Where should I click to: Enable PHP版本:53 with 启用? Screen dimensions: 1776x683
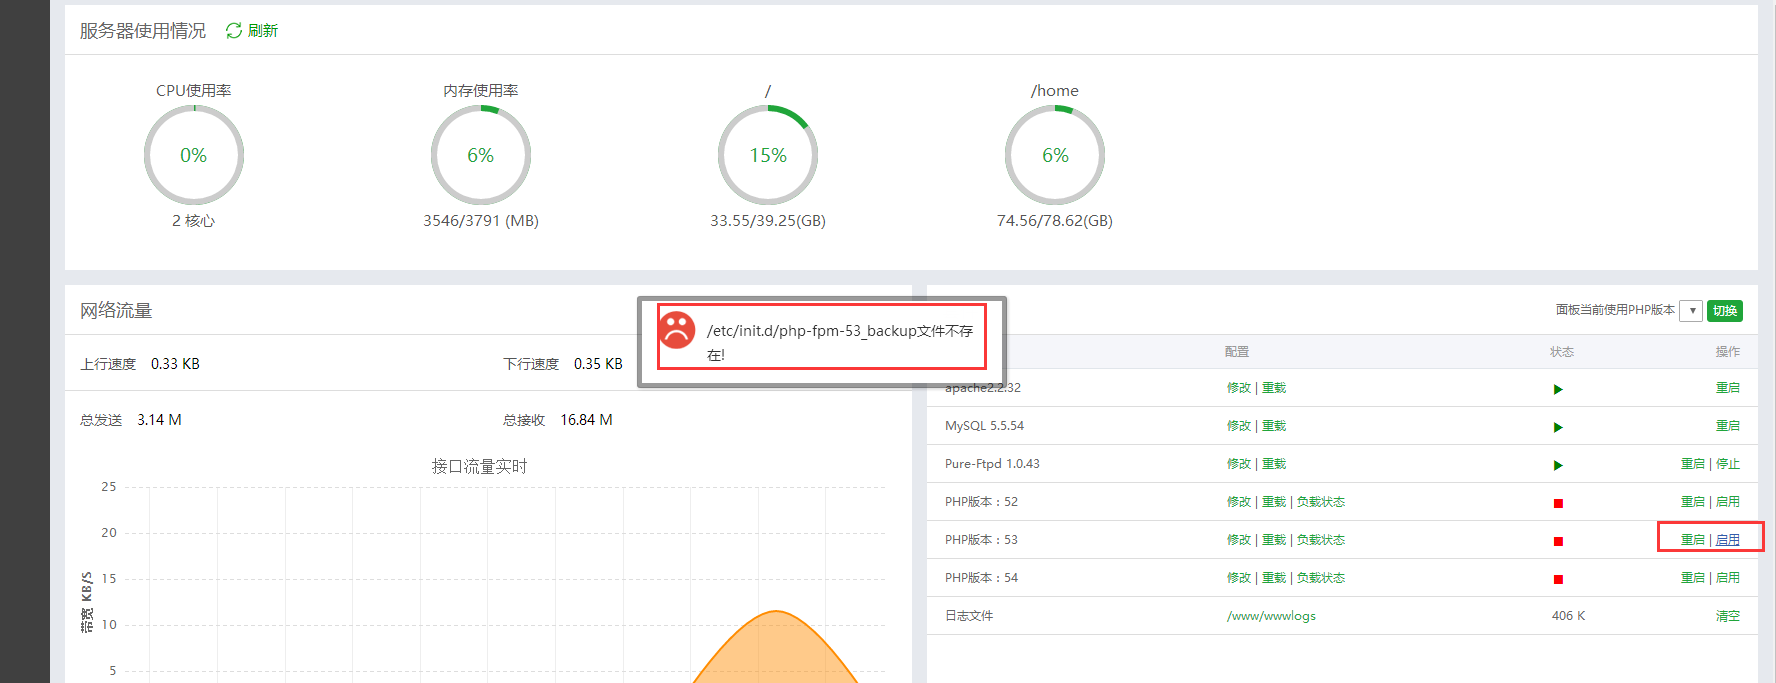[x=1728, y=540]
